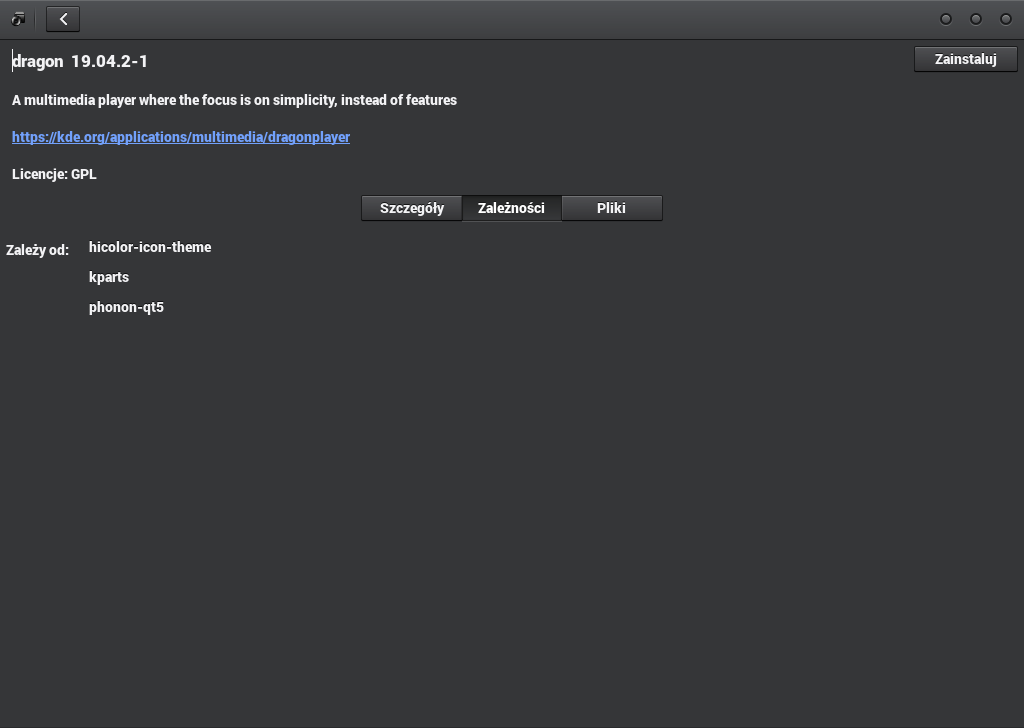Click the kparts dependency
Viewport: 1024px width, 728px height.
point(109,277)
